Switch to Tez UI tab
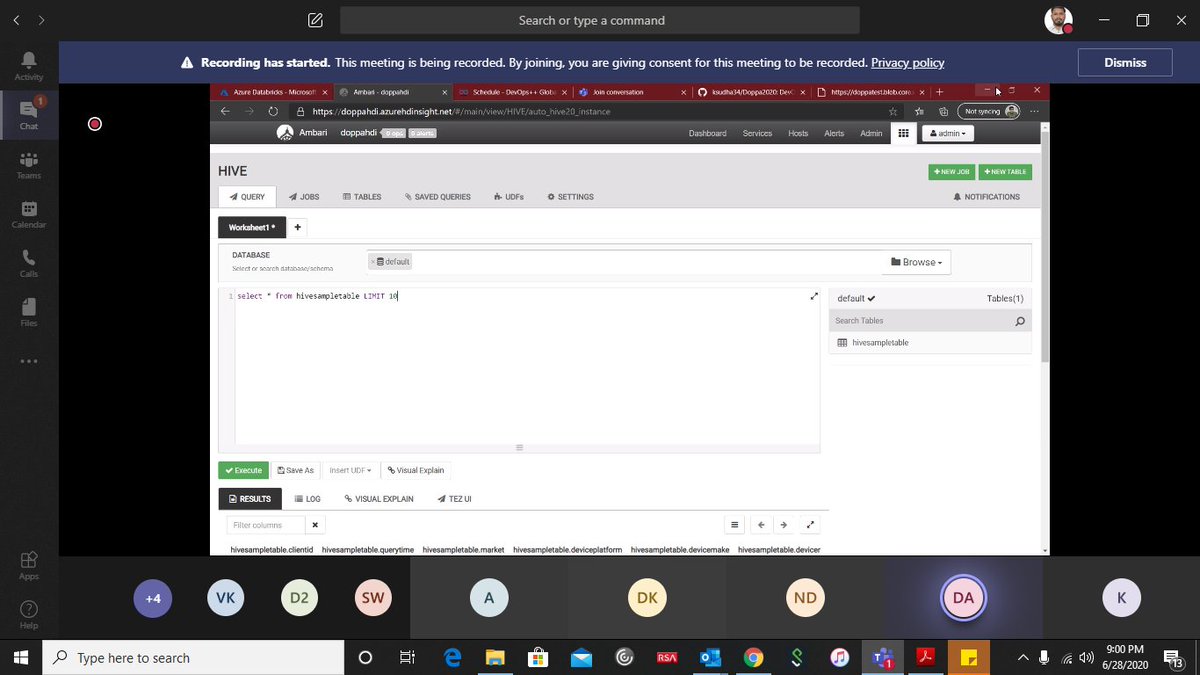The width and height of the screenshot is (1200, 675). click(x=454, y=498)
